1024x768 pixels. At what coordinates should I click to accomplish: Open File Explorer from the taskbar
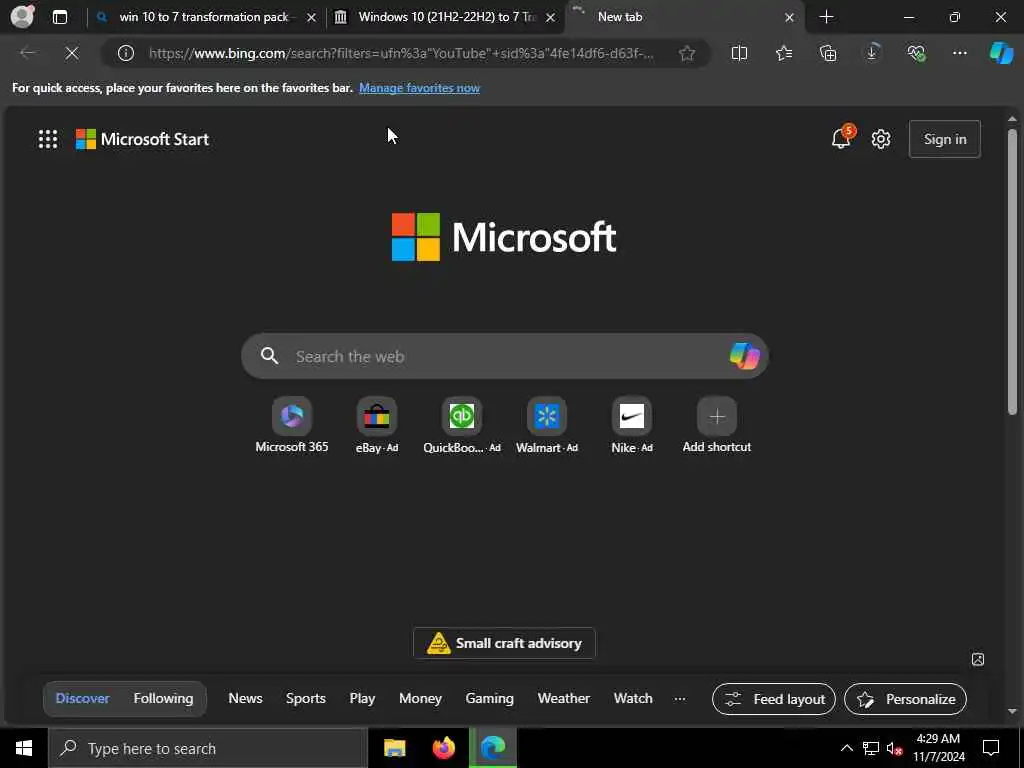click(394, 748)
